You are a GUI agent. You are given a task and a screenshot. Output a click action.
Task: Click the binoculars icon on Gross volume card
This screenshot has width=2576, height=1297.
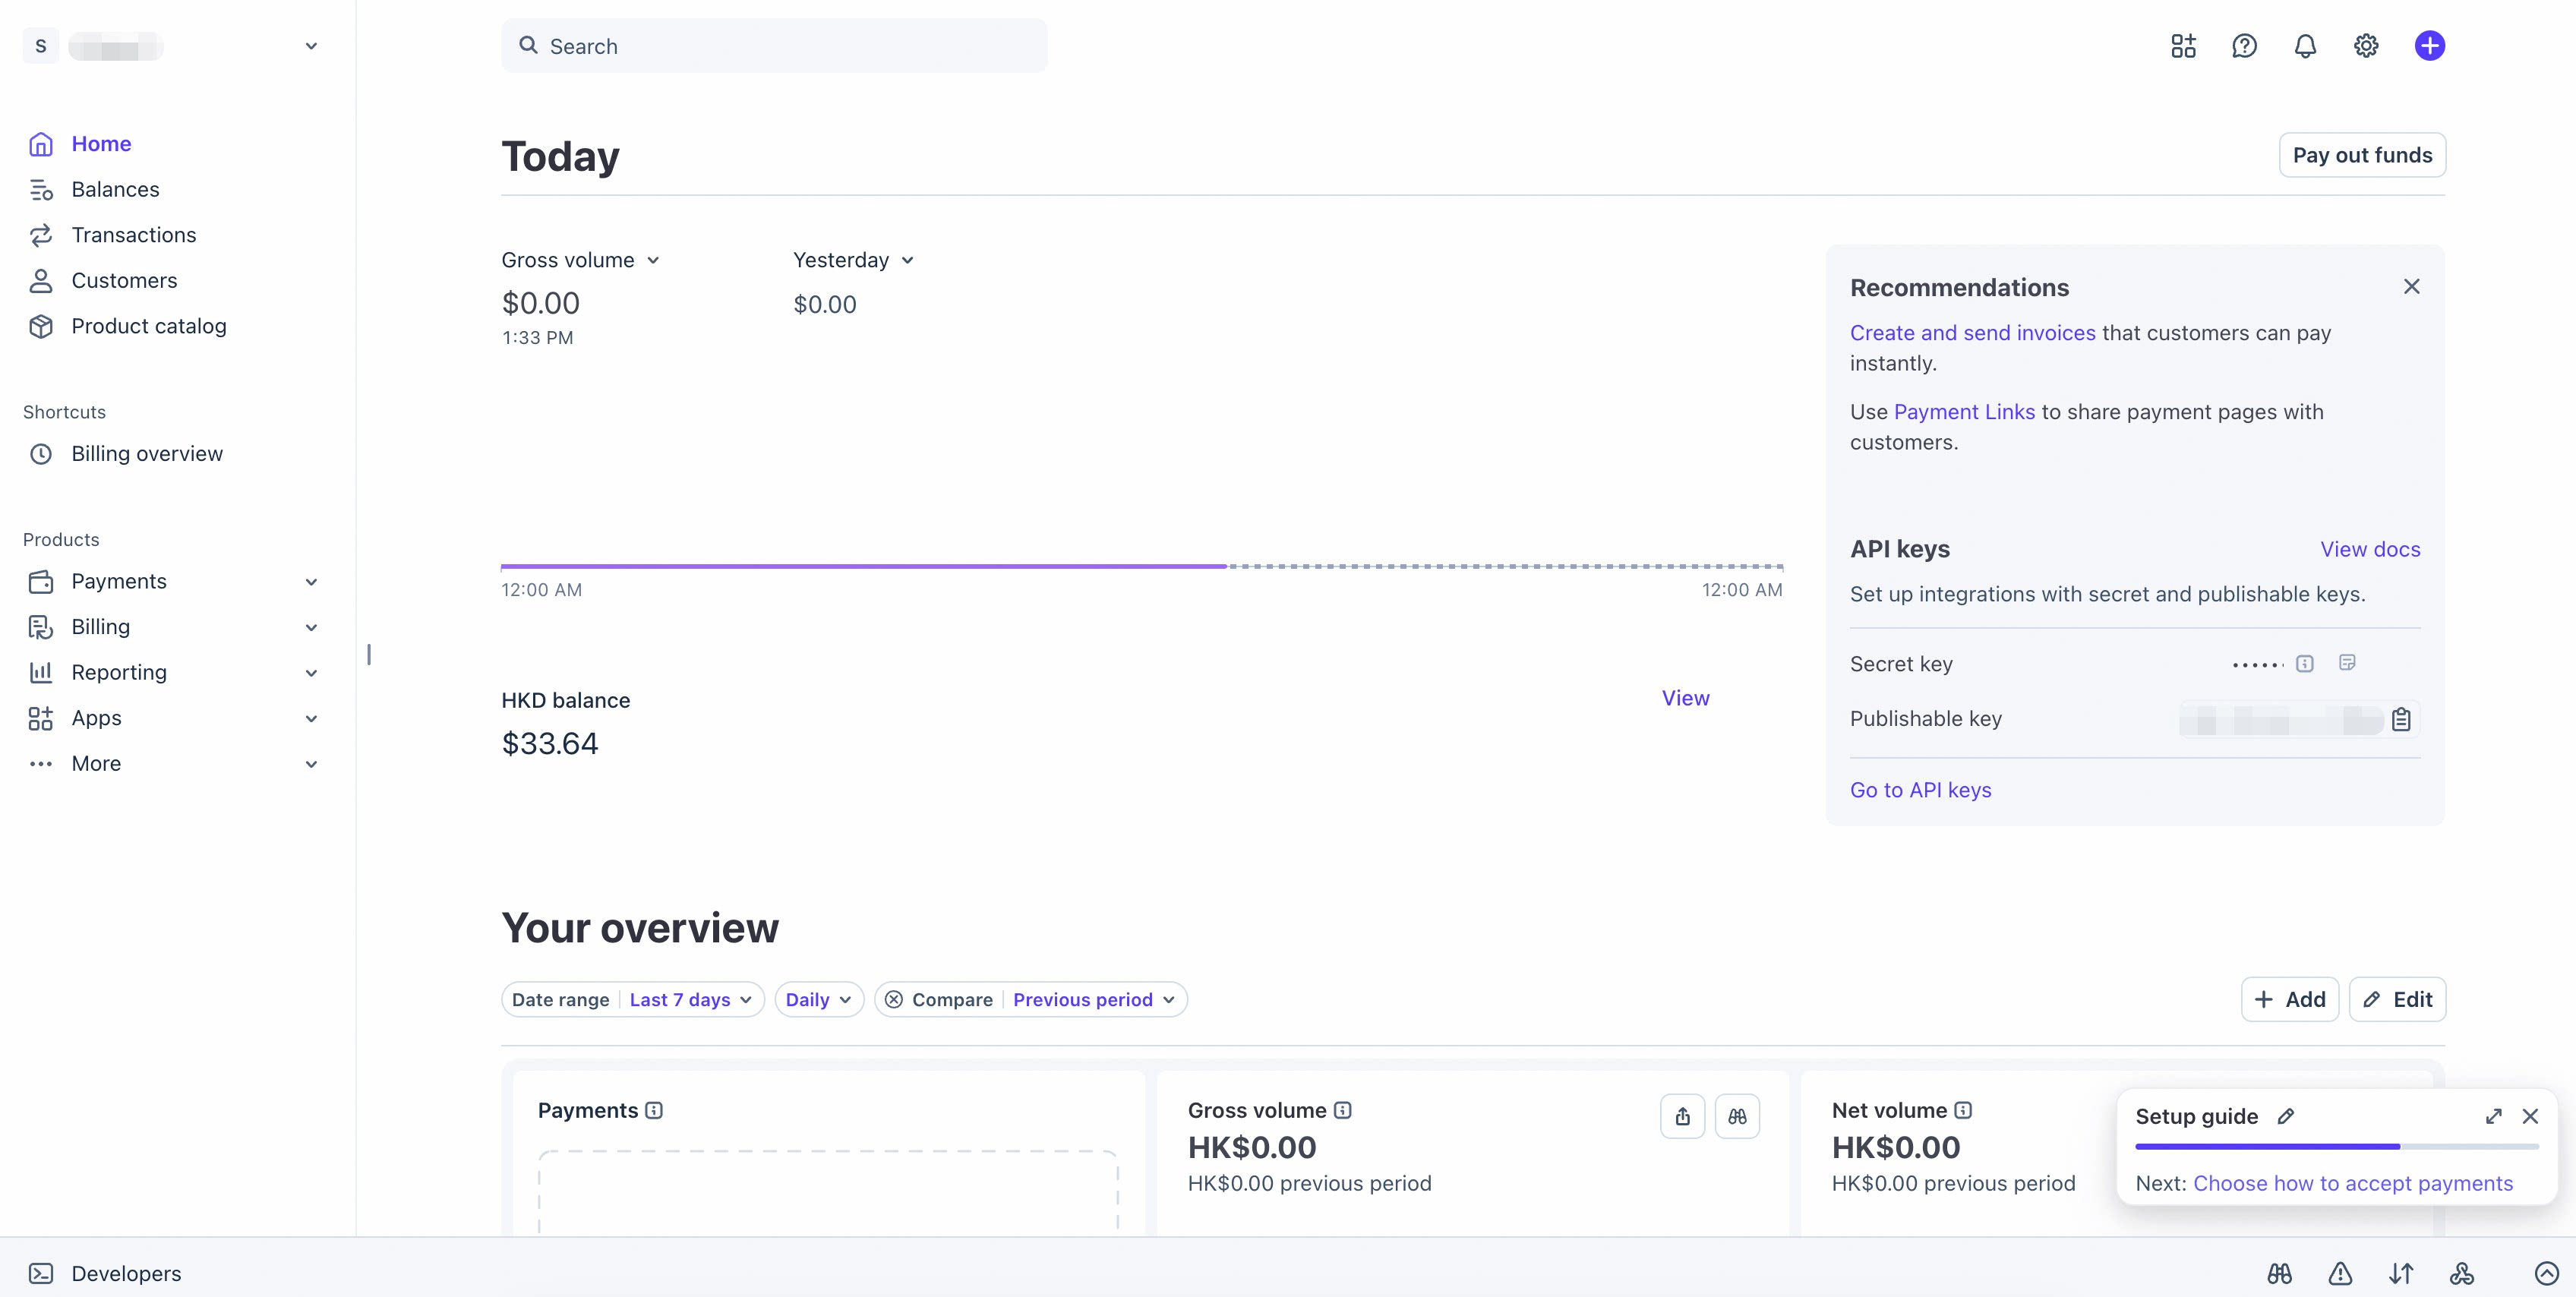coord(1737,1116)
